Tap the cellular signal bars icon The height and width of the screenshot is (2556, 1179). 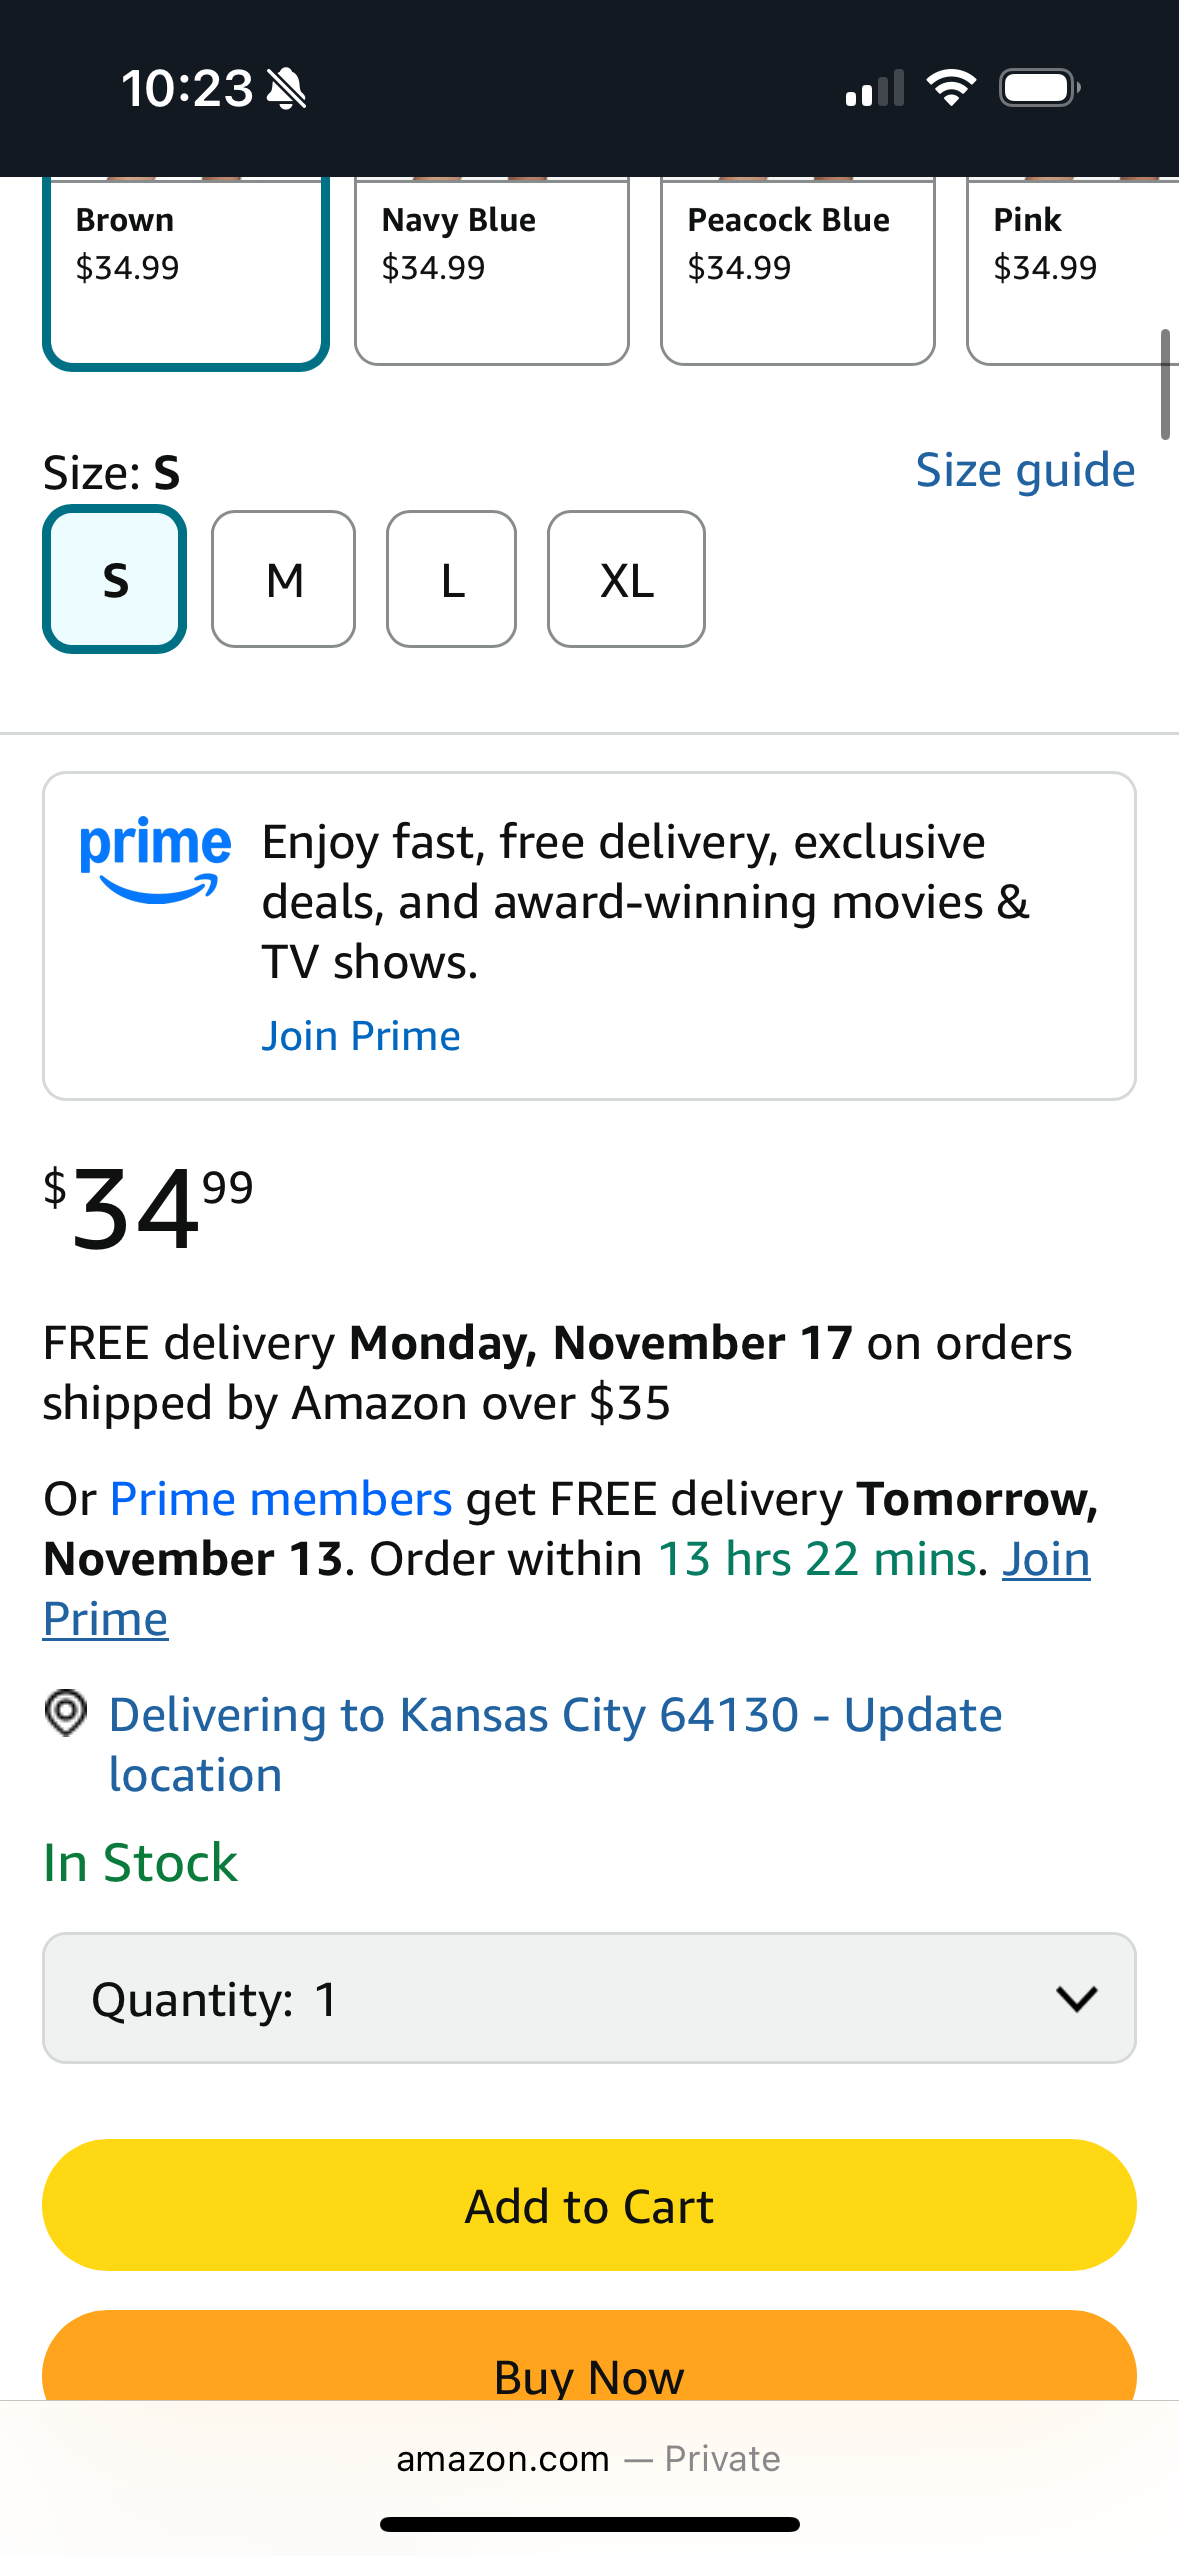[874, 89]
